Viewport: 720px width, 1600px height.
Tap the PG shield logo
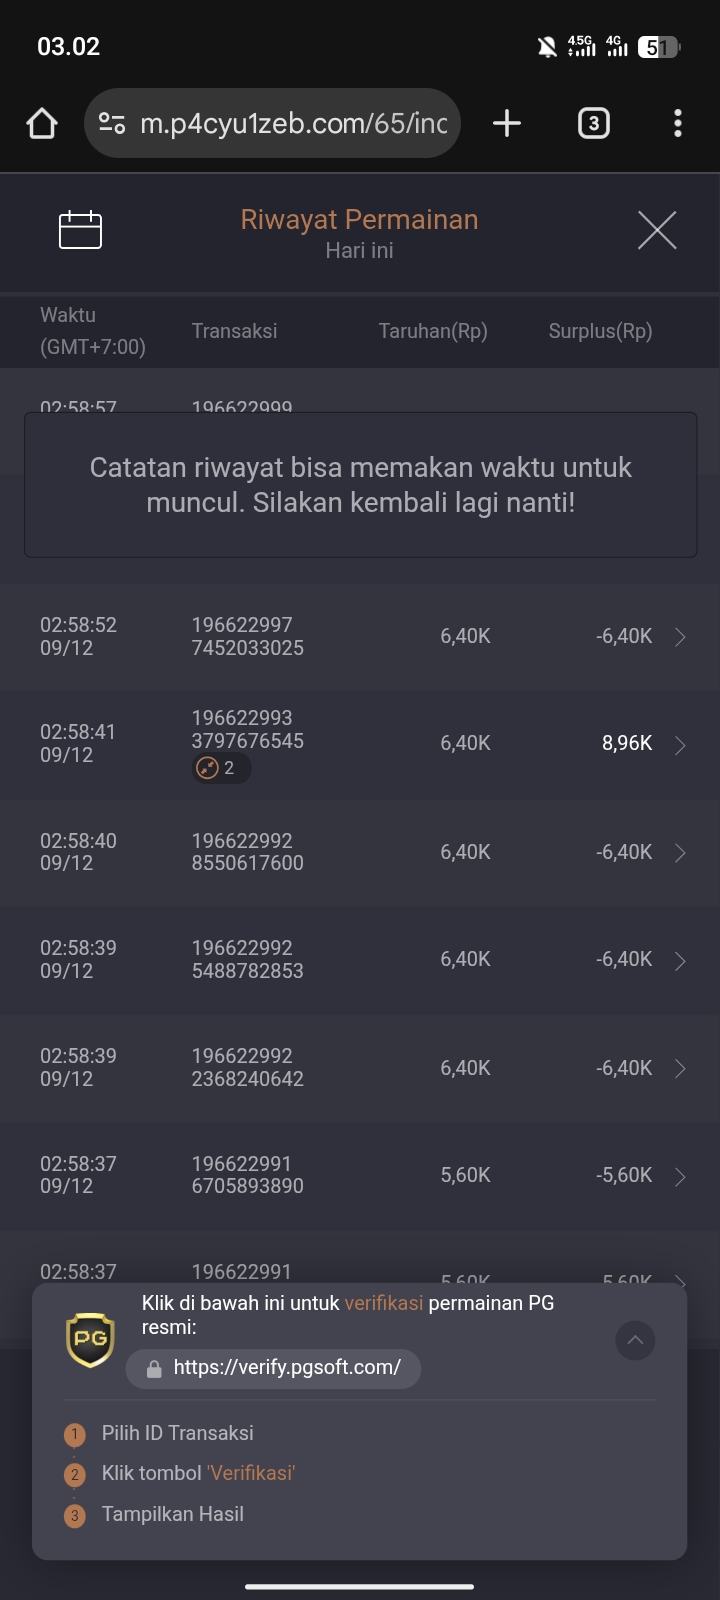click(90, 1340)
